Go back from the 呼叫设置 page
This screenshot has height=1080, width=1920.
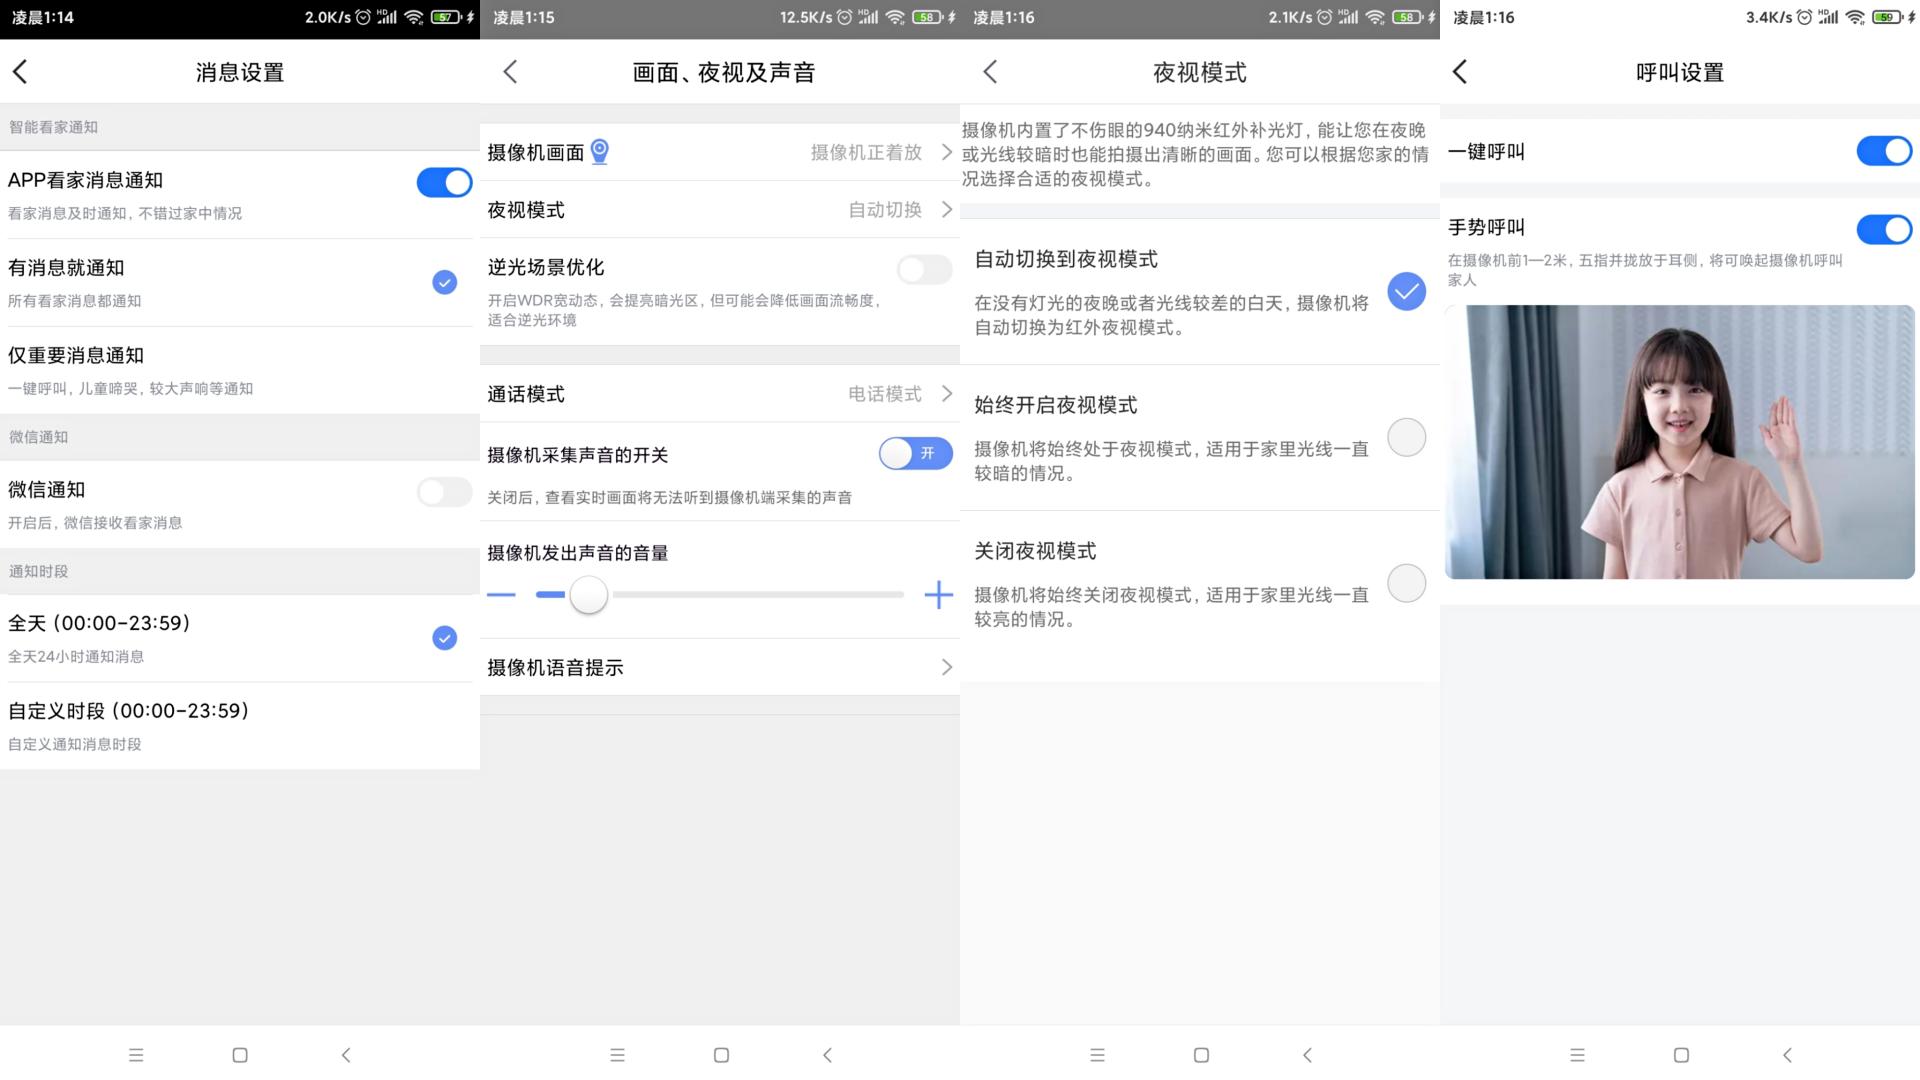tap(1460, 71)
